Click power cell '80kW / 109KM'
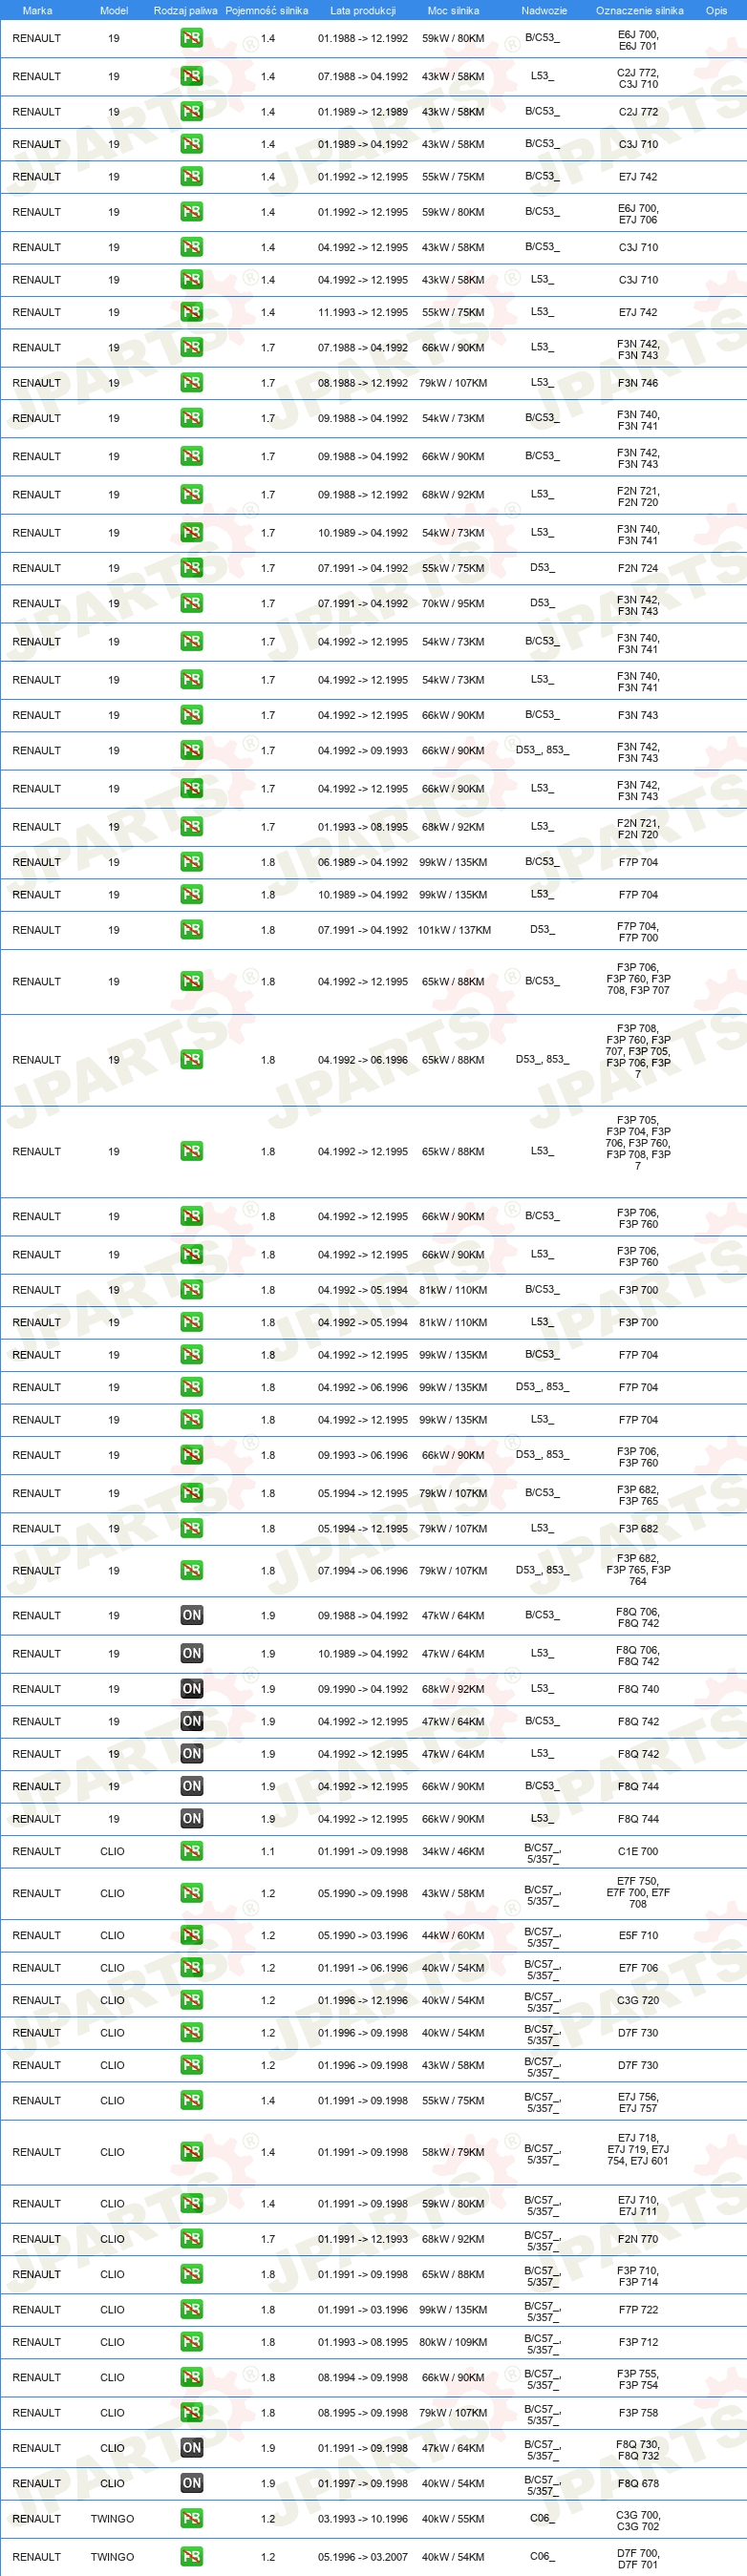The width and height of the screenshot is (747, 2576). click(453, 2342)
